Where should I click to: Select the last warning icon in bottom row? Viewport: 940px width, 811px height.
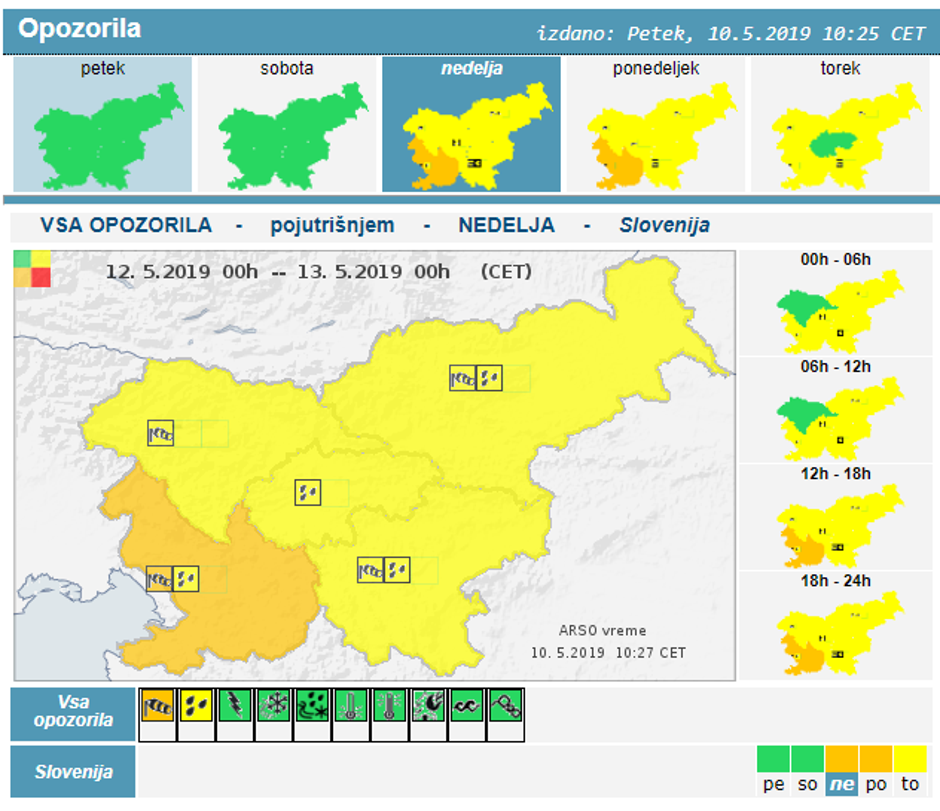click(x=506, y=704)
